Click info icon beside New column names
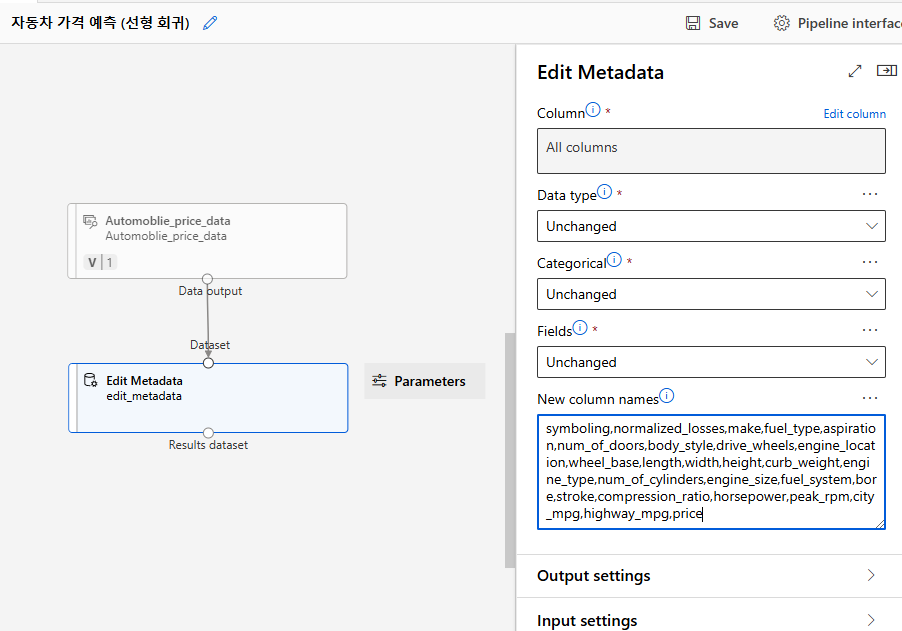Screen dimensions: 902x631 [x=666, y=396]
